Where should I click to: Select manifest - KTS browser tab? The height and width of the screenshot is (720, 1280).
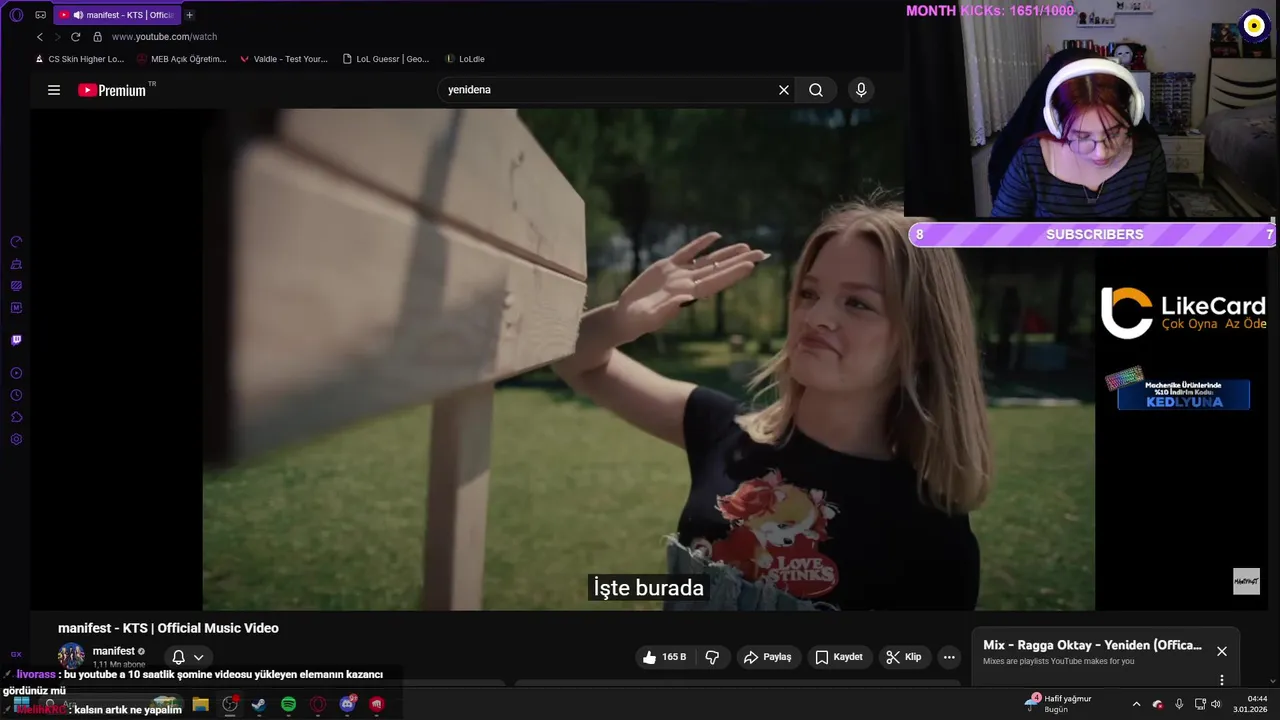coord(115,15)
